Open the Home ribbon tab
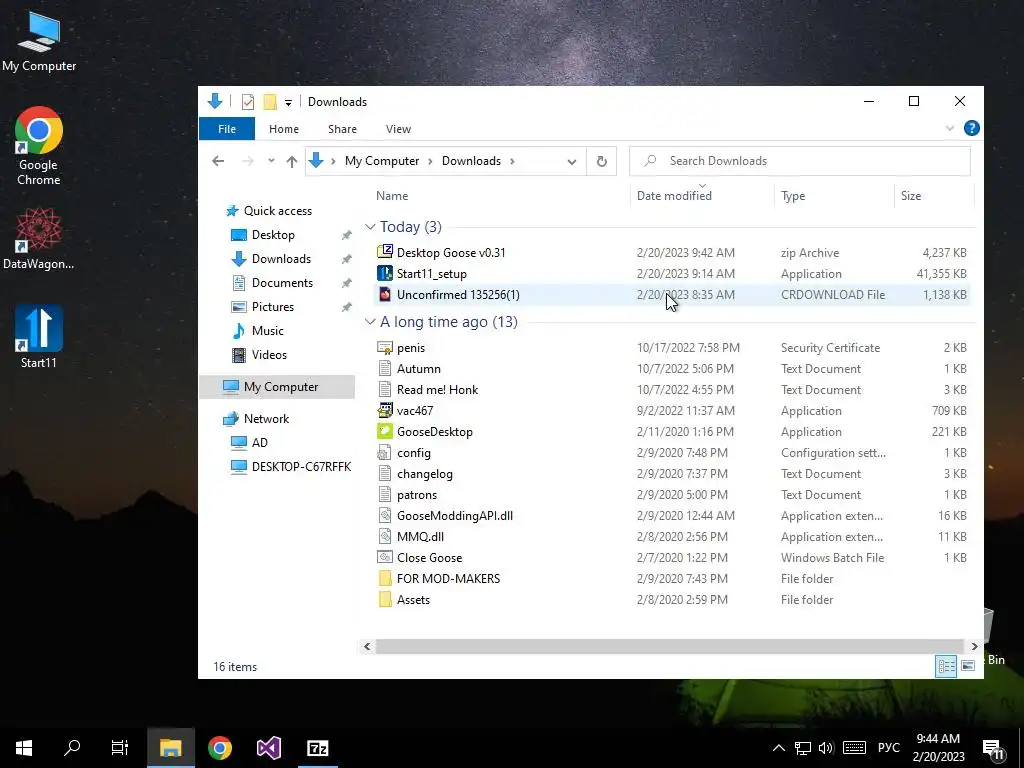The height and width of the screenshot is (768, 1024). pyautogui.click(x=283, y=129)
